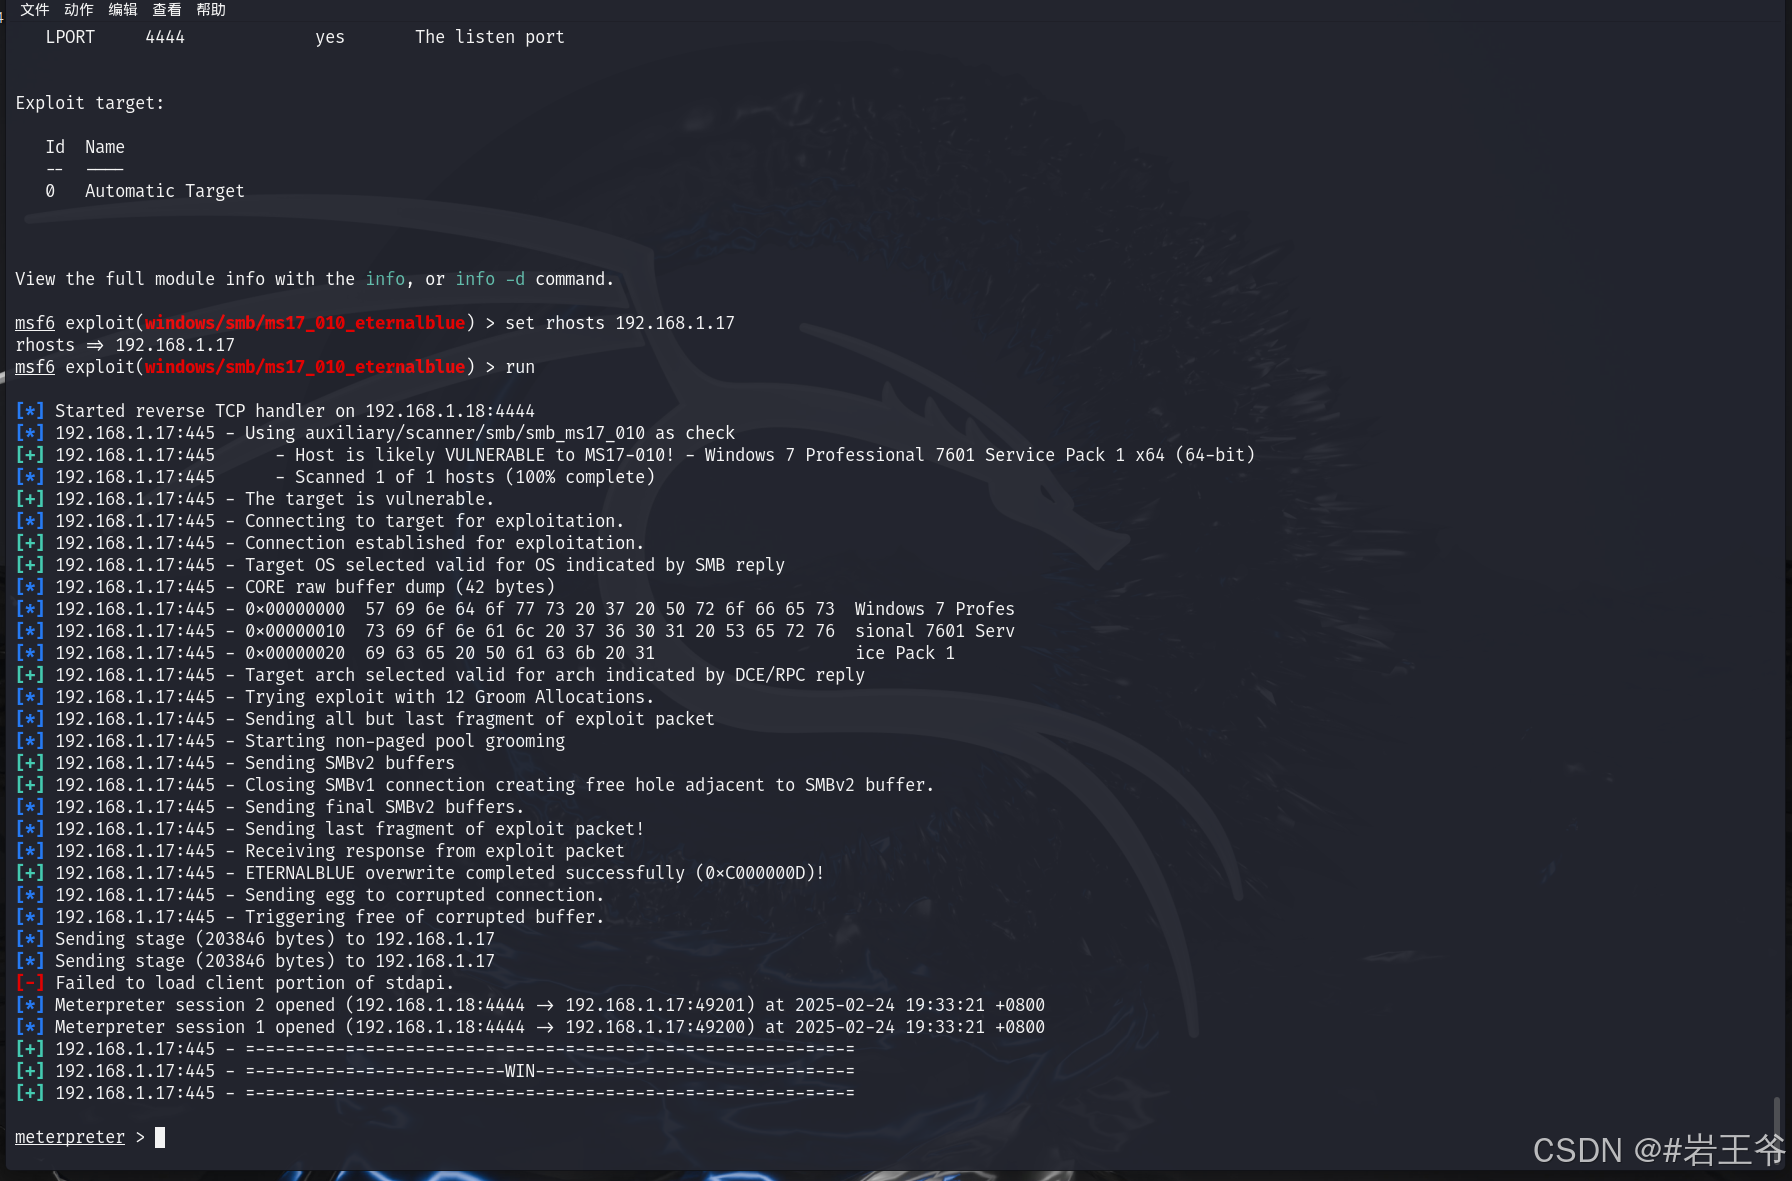1792x1181 pixels.
Task: Click 'Using auxiliary/scanner/smb/smb_ms17_010 as check' line
Action: pyautogui.click(x=375, y=433)
